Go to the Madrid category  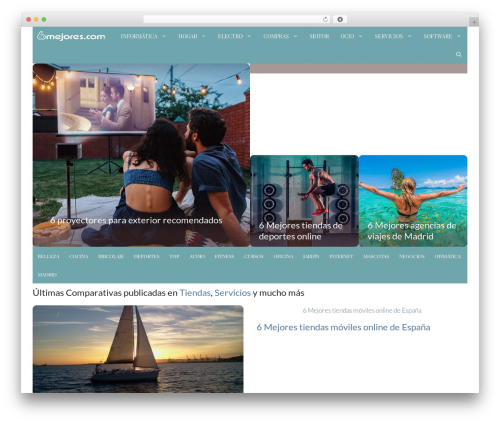(x=47, y=275)
